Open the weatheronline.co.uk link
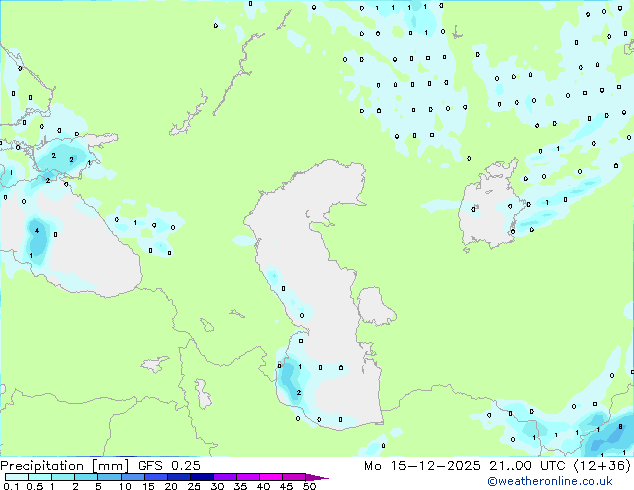The image size is (634, 490). [550, 481]
